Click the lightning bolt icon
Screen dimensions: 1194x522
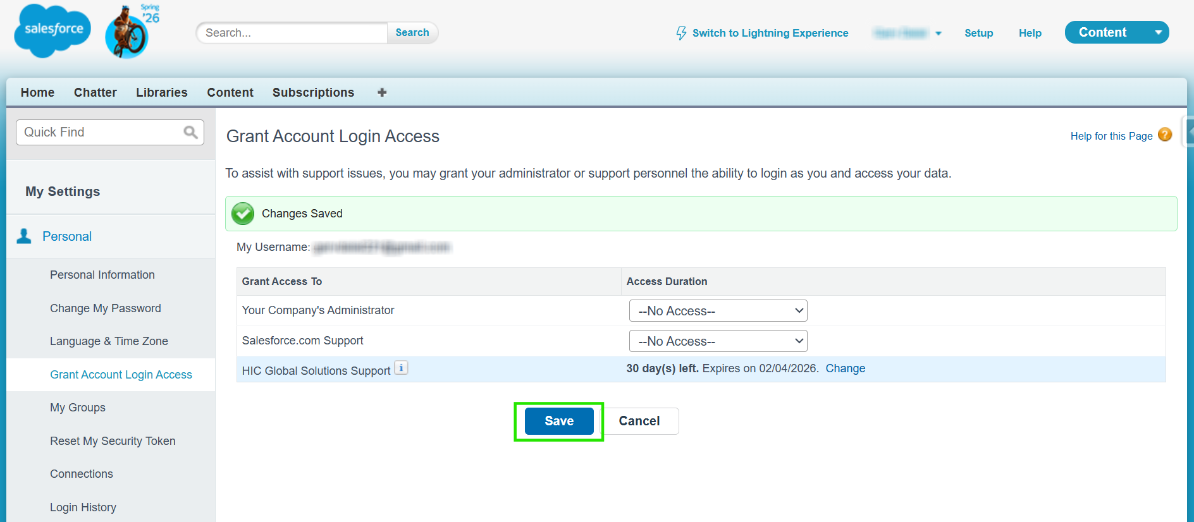pos(682,33)
